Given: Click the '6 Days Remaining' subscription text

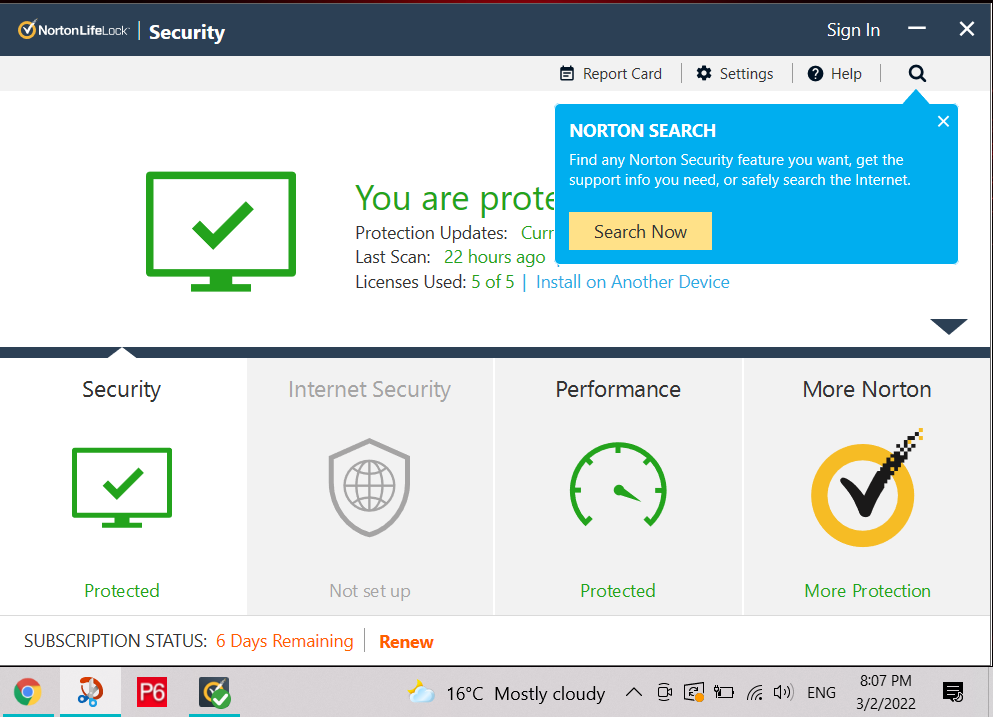Looking at the screenshot, I should [284, 641].
